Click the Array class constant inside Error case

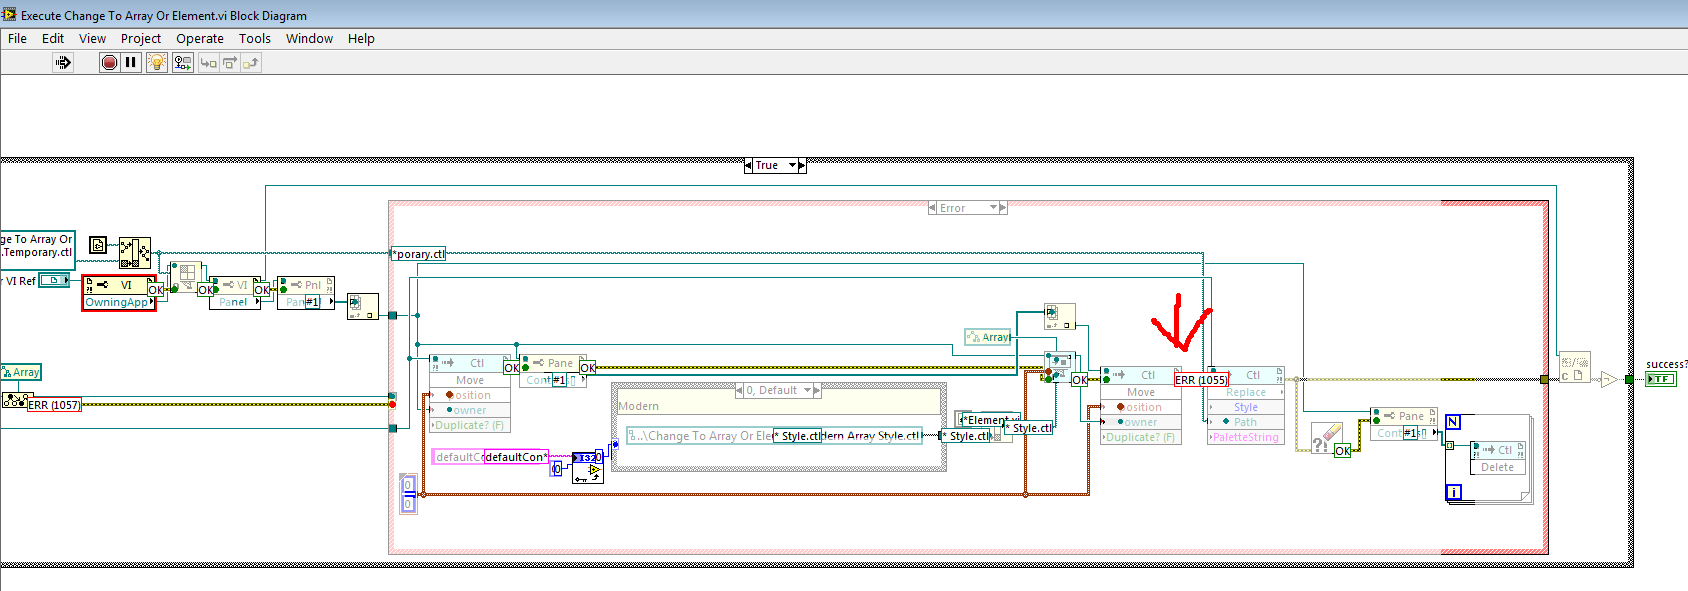click(x=988, y=337)
